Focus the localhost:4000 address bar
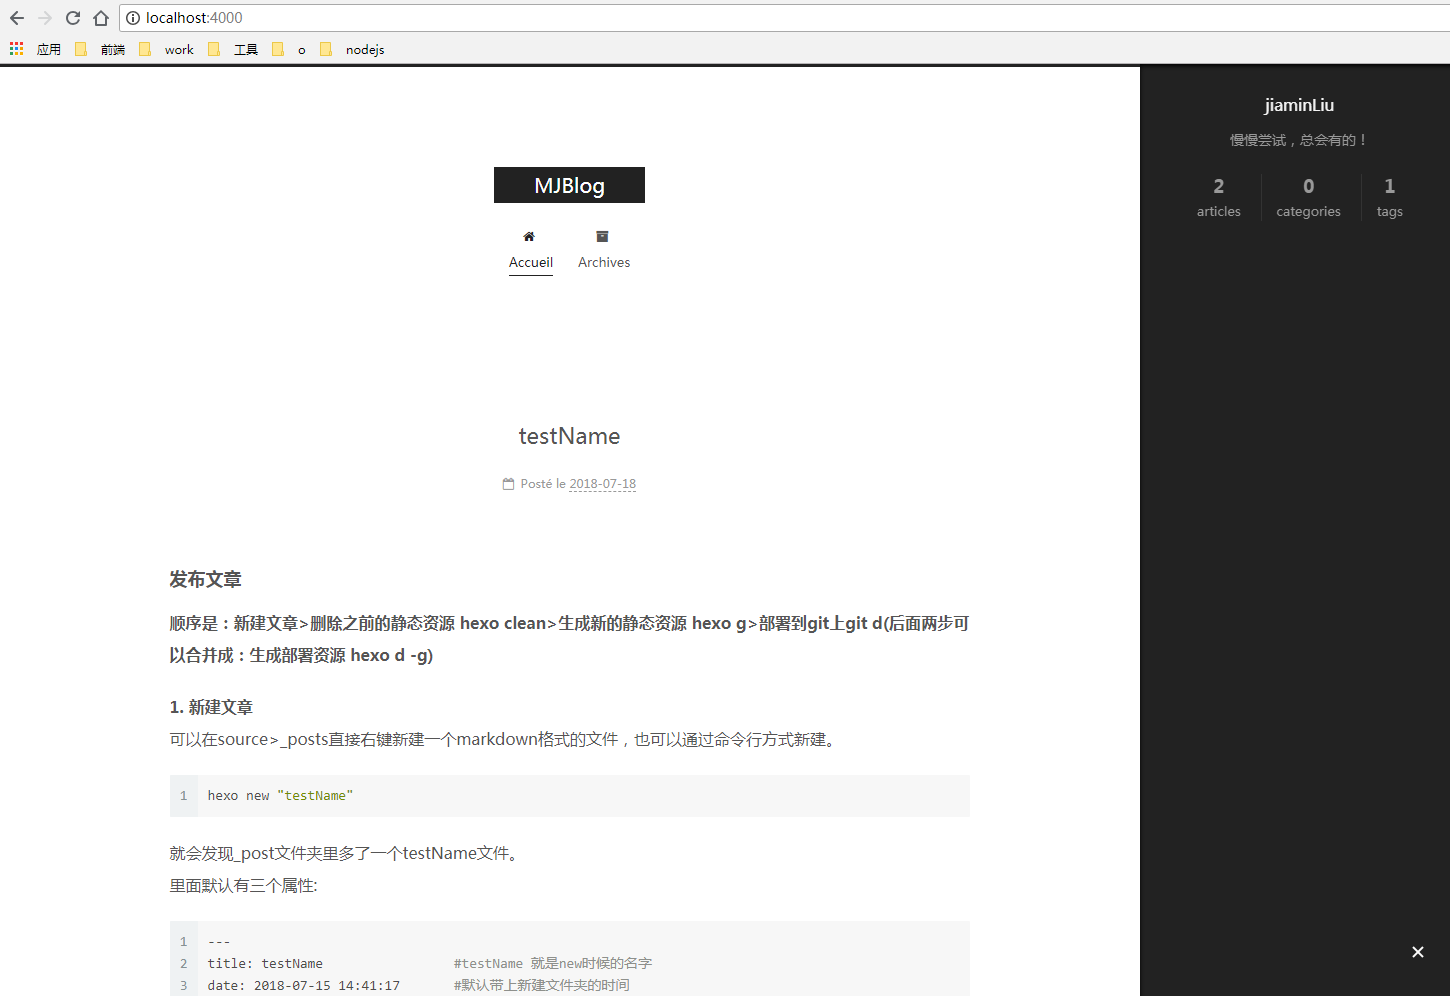Viewport: 1450px width, 996px height. tap(785, 18)
